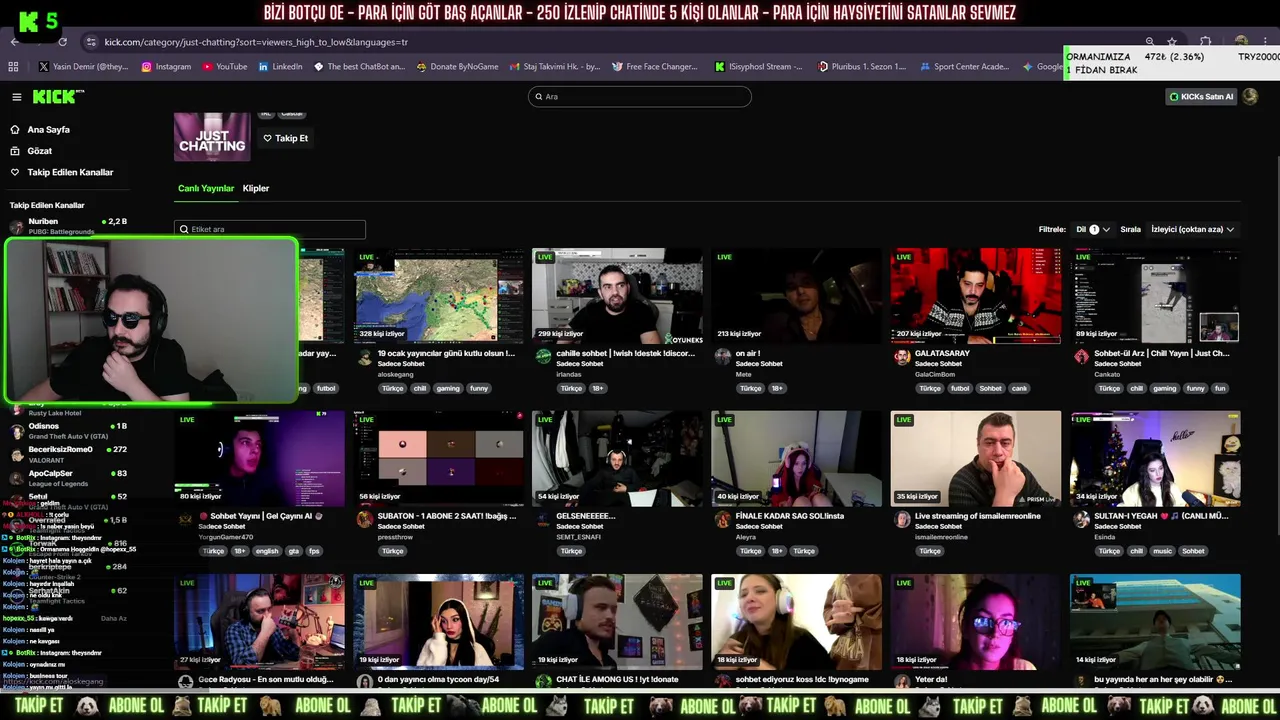Click the GalaCimBom channel avatar
This screenshot has height=720, width=1280.
(x=902, y=357)
